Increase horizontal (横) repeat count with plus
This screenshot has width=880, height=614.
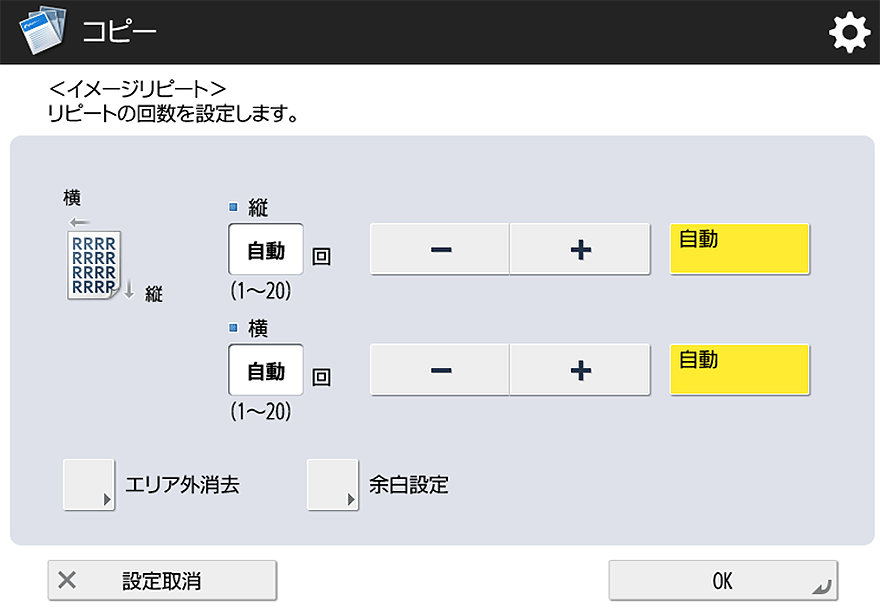[x=580, y=370]
